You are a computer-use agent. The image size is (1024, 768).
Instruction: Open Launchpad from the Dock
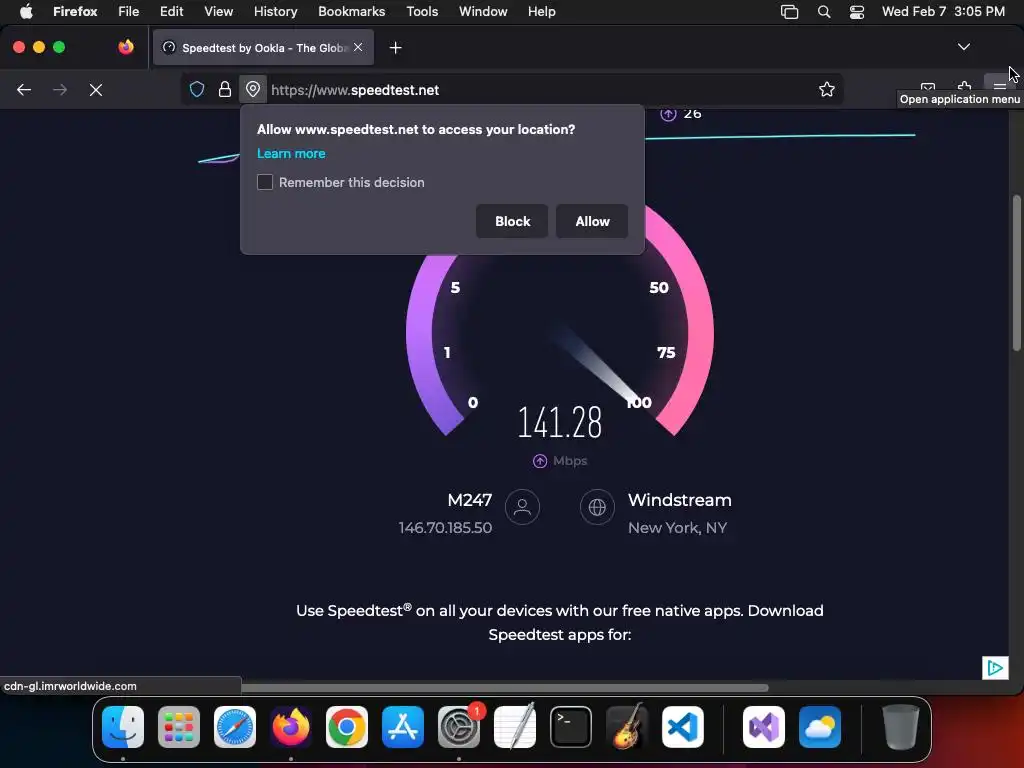179,727
